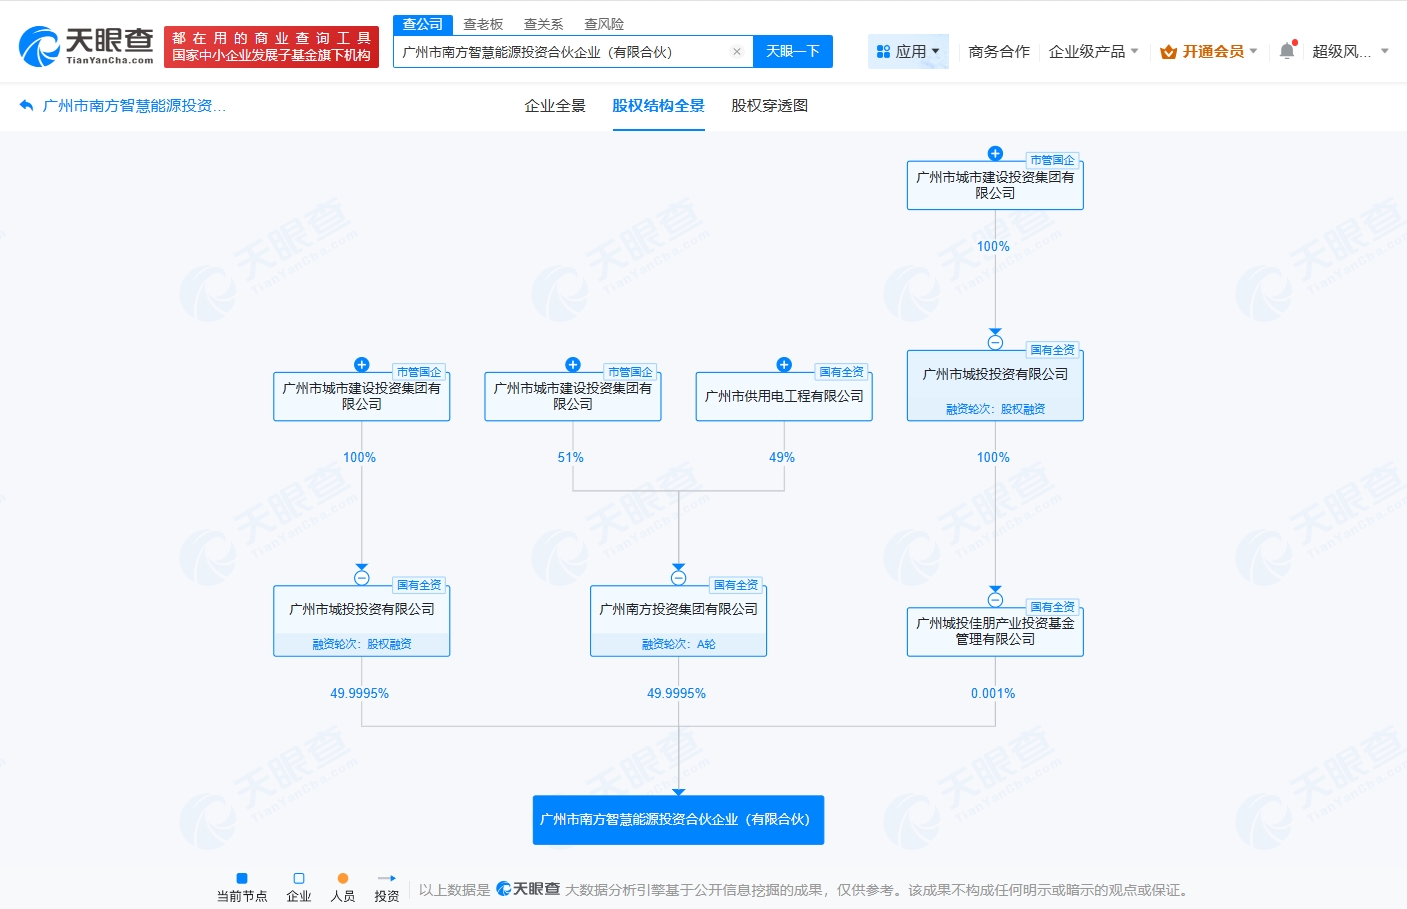
Task: Open the notification bell
Action: tap(1288, 51)
